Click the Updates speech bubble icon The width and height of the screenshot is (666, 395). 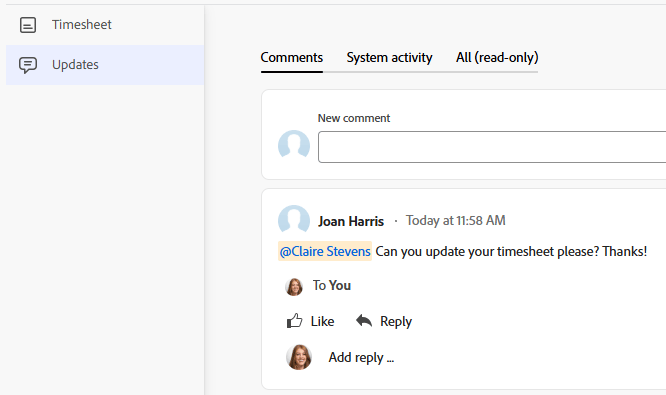click(x=28, y=65)
